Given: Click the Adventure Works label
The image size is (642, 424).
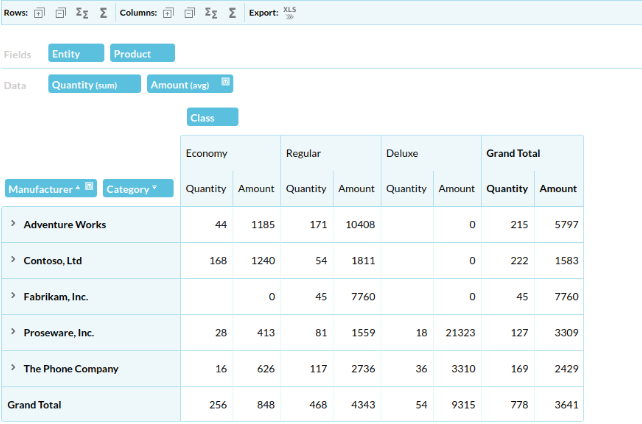Looking at the screenshot, I should click(x=65, y=225).
